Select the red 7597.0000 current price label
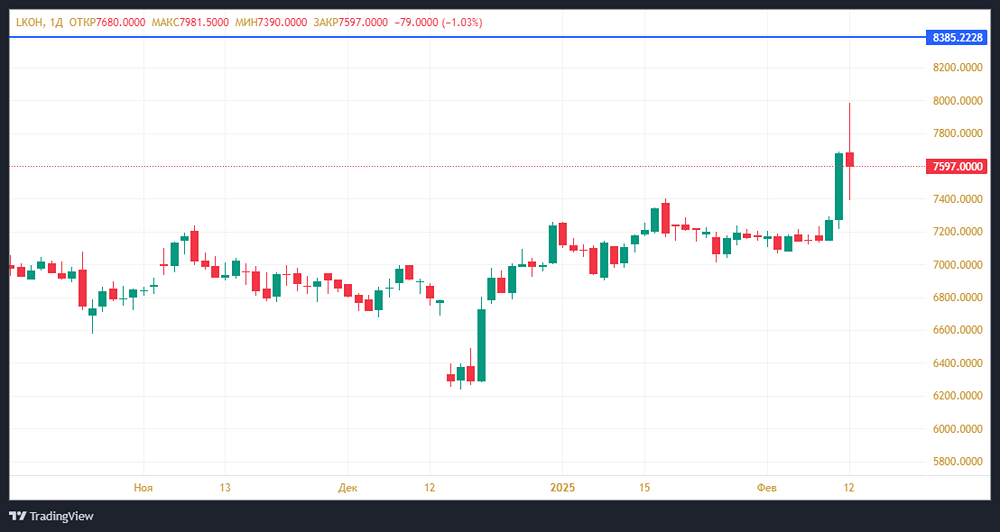1000x532 pixels. 957,166
